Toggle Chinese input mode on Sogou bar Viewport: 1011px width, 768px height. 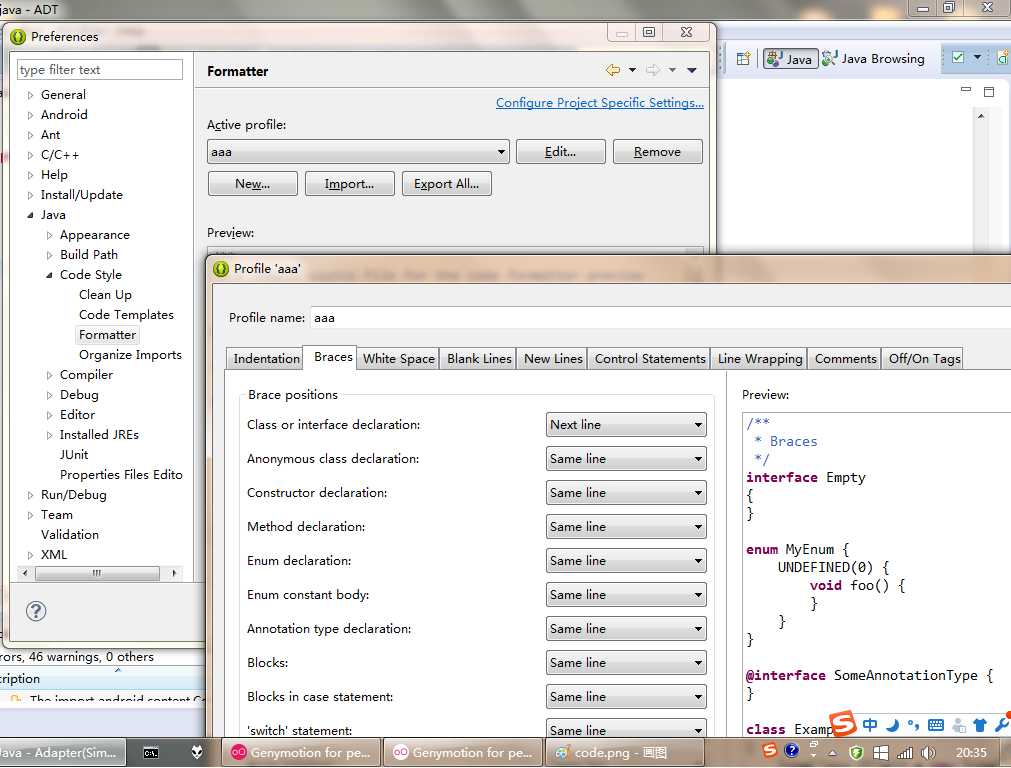tap(870, 725)
